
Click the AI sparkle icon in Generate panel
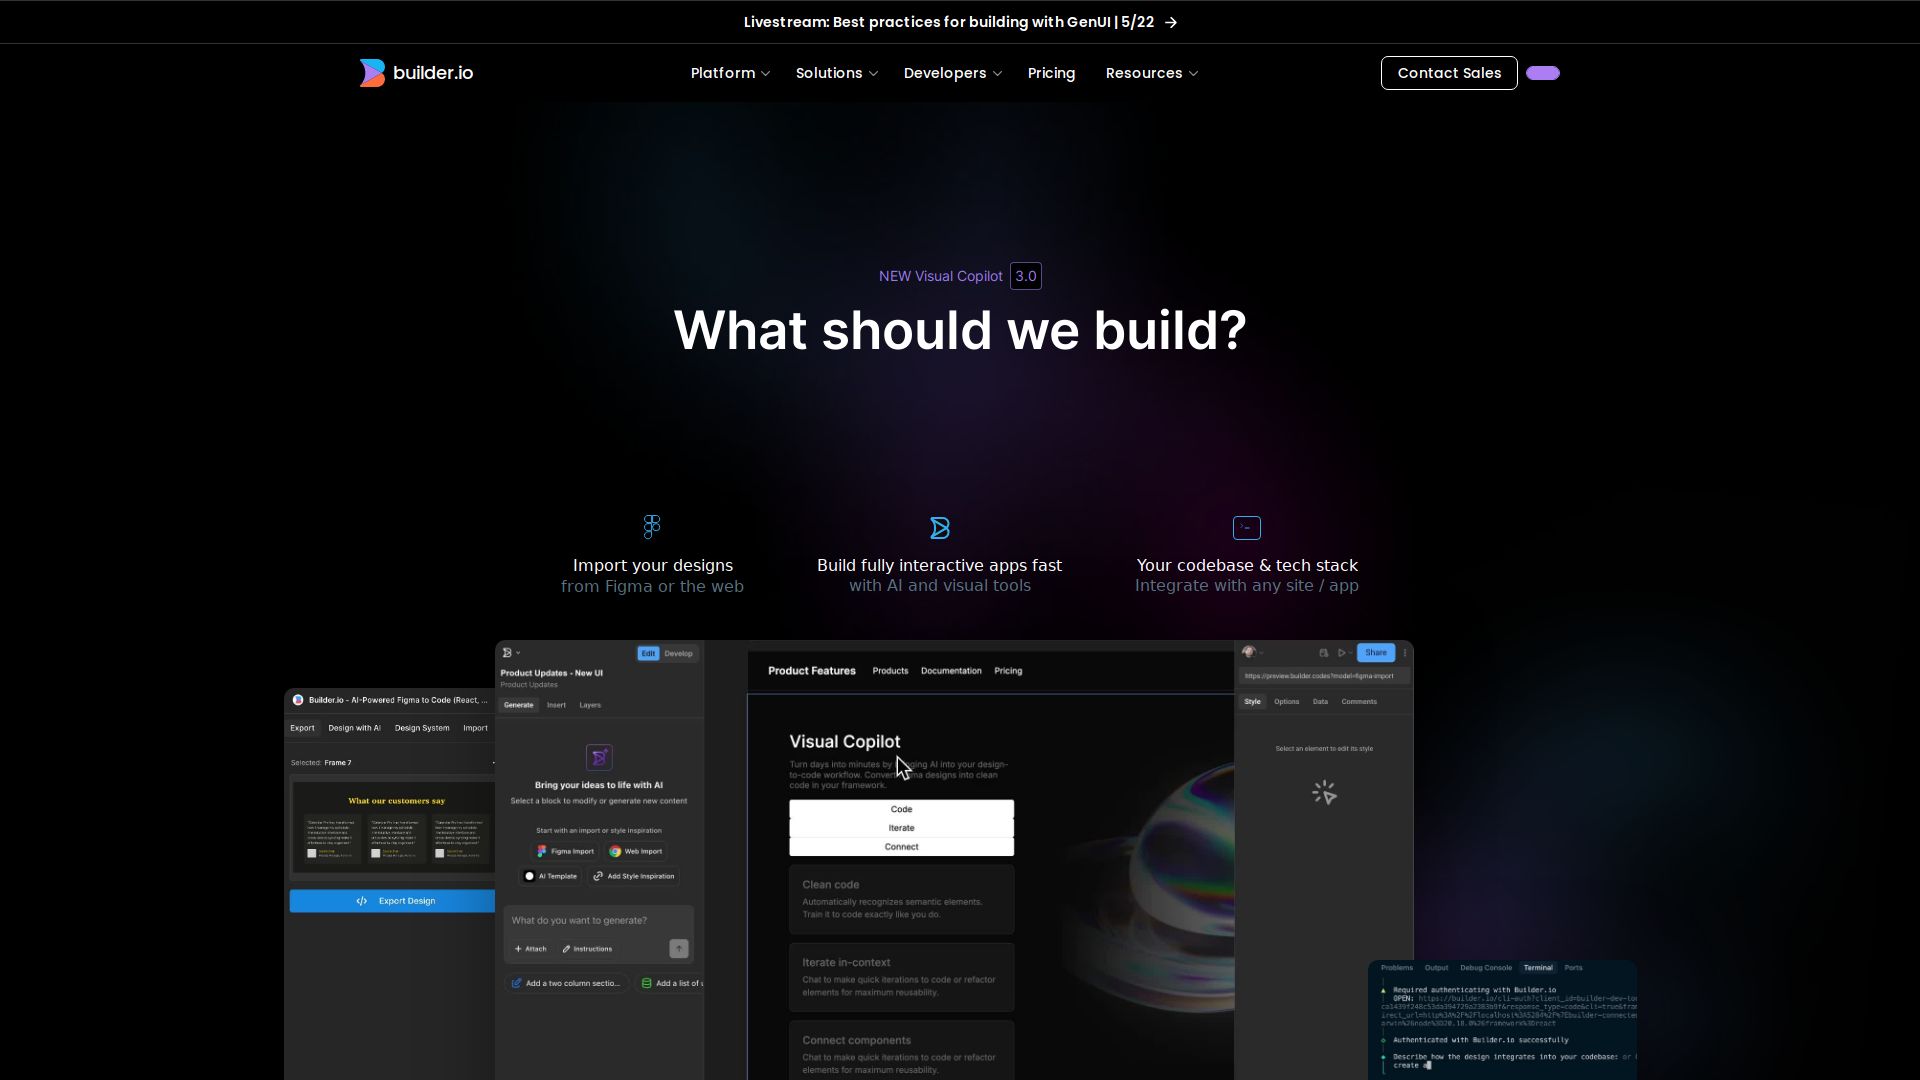[x=599, y=757]
